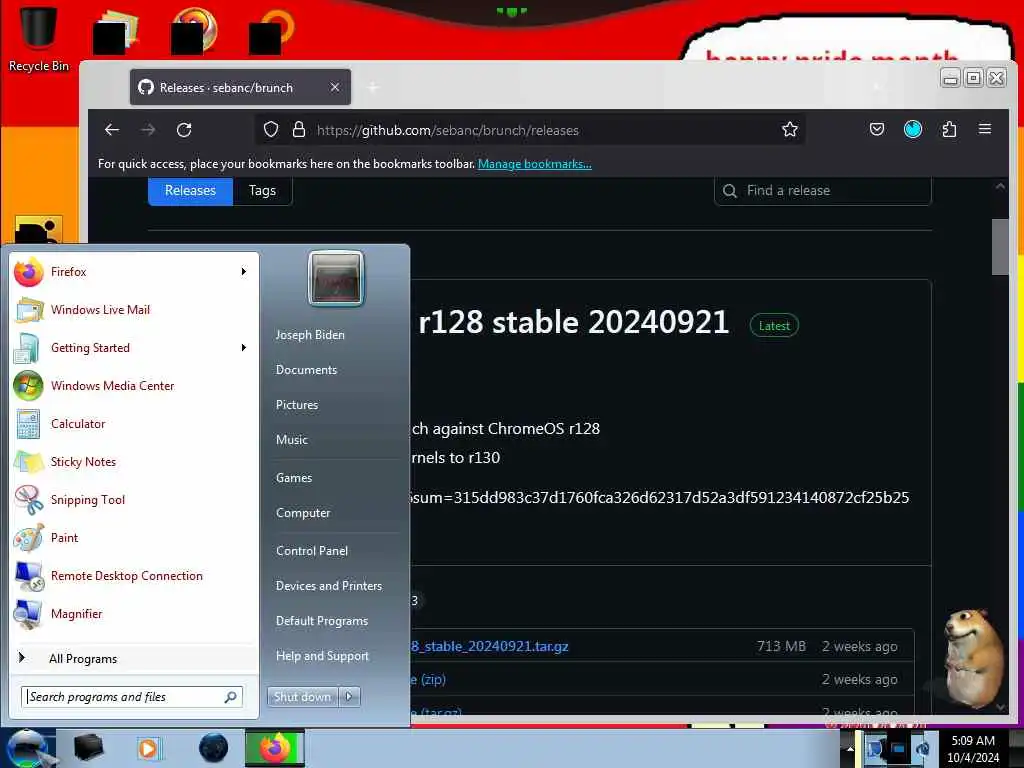The image size is (1024, 768).
Task: Click the "713 MB" file size text
Action: 781,647
